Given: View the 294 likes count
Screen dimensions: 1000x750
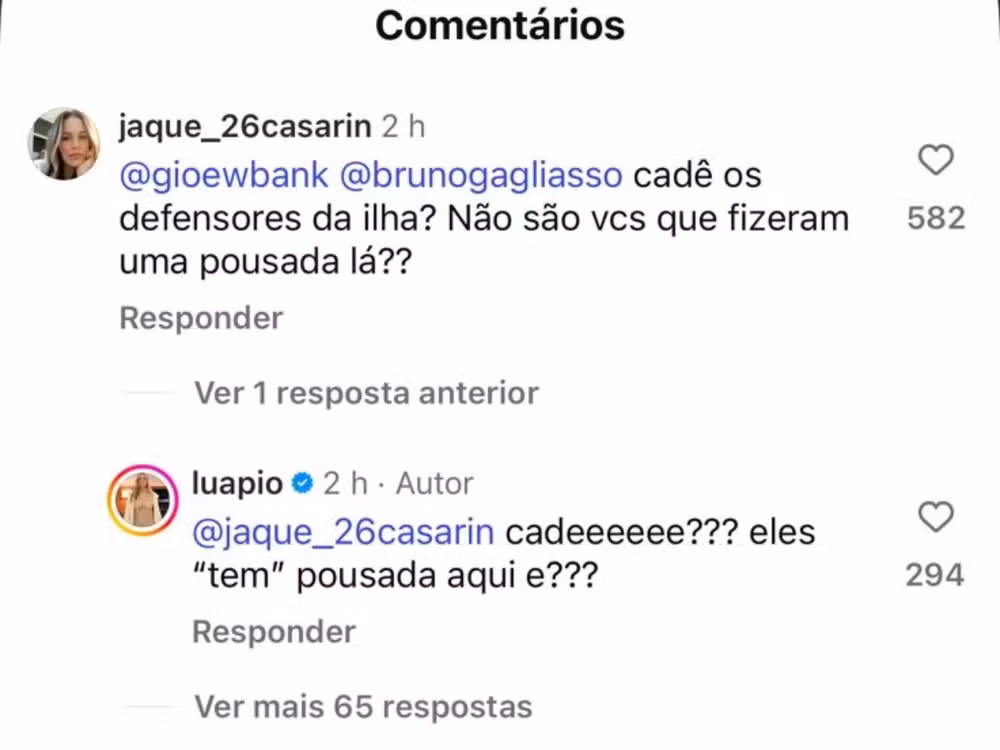Looking at the screenshot, I should coord(935,575).
